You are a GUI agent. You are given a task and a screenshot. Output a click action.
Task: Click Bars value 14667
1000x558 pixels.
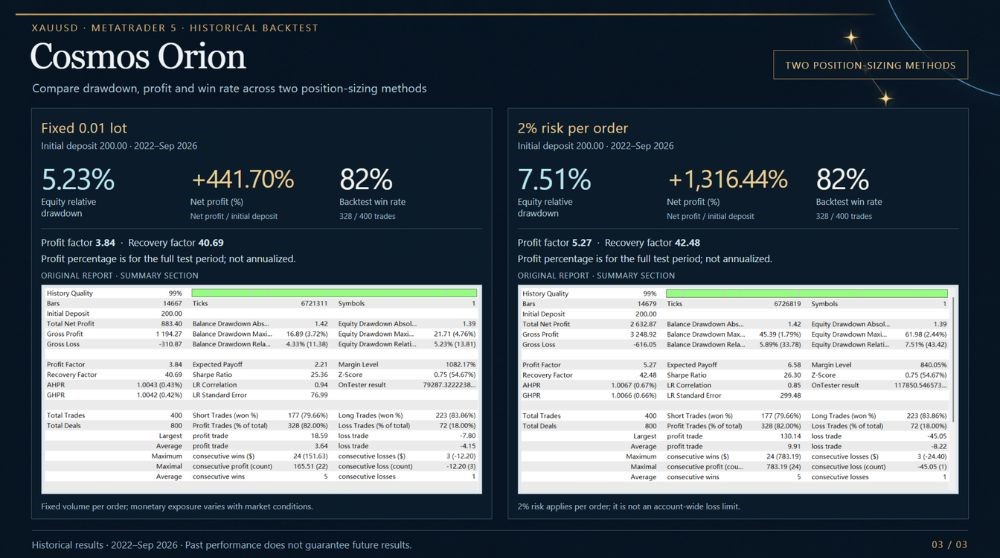click(172, 304)
